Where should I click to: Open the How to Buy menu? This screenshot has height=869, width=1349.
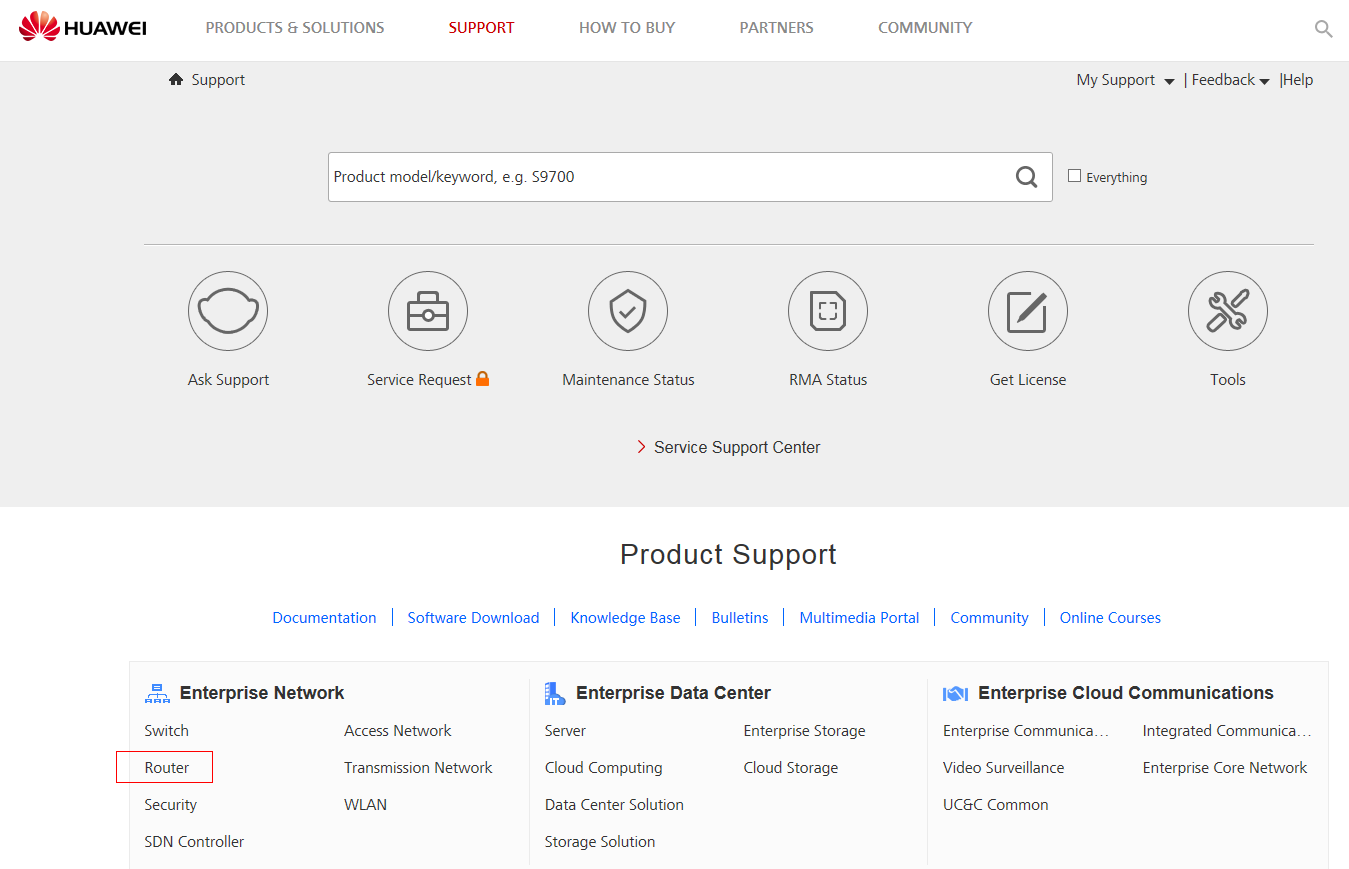(x=627, y=28)
